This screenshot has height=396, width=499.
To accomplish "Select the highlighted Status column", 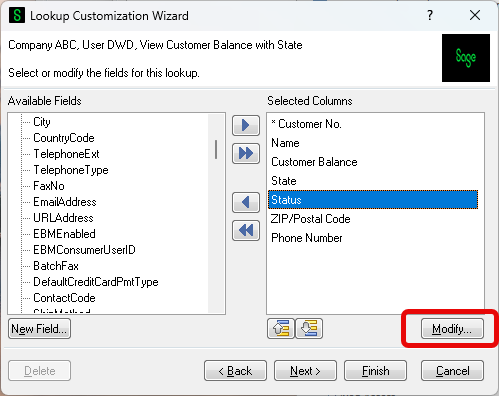I will 373,200.
